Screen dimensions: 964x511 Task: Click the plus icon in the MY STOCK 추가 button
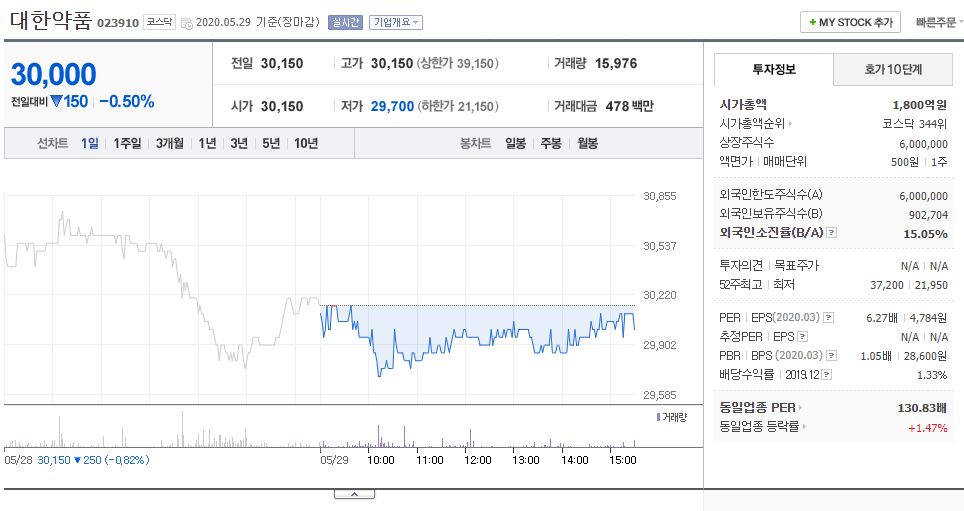pyautogui.click(x=813, y=22)
